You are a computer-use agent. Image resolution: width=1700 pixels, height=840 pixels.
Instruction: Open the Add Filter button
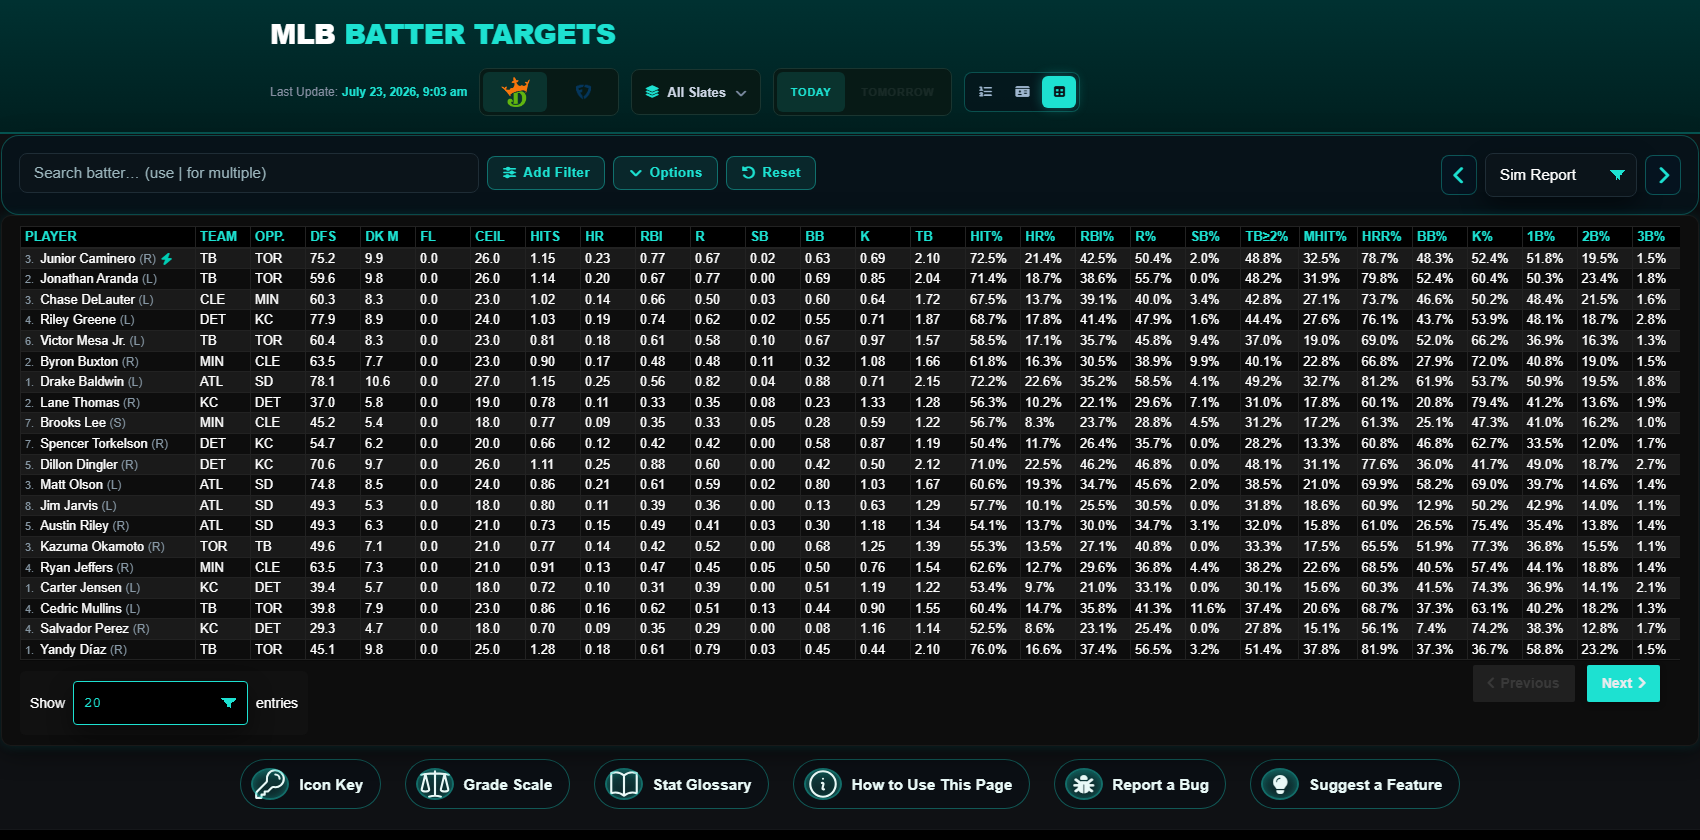546,173
